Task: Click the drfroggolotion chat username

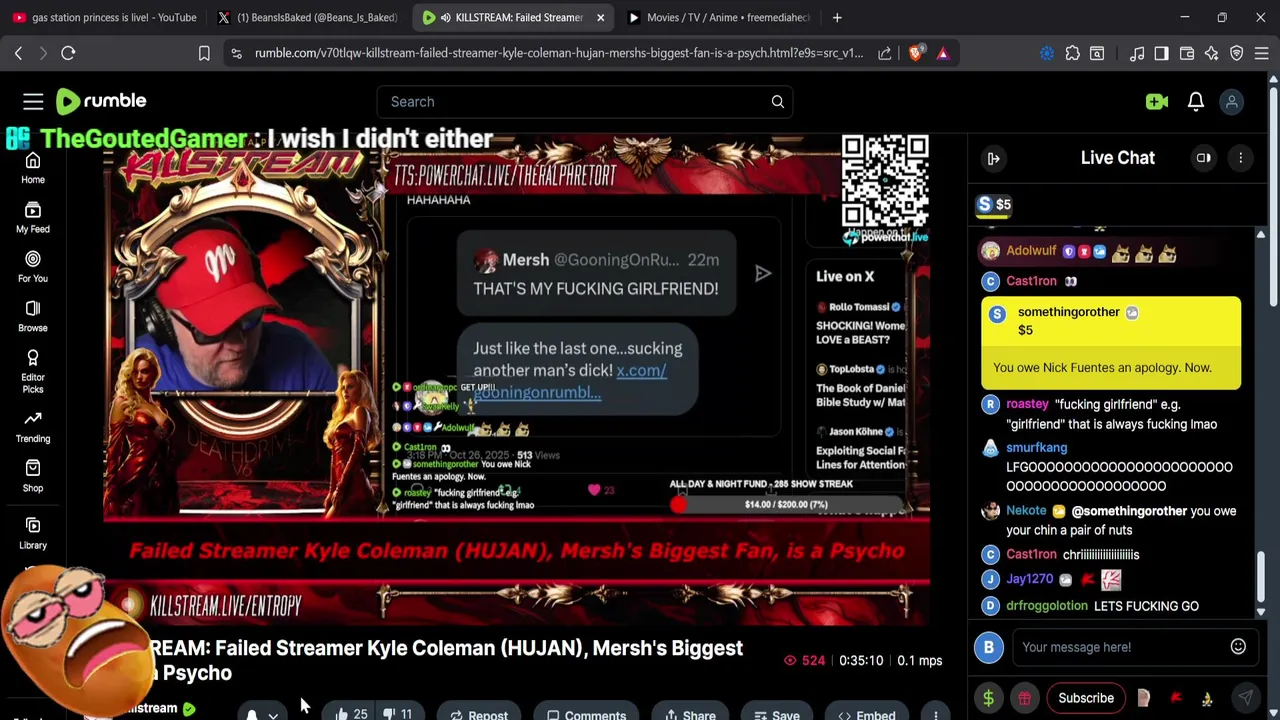Action: [1047, 606]
